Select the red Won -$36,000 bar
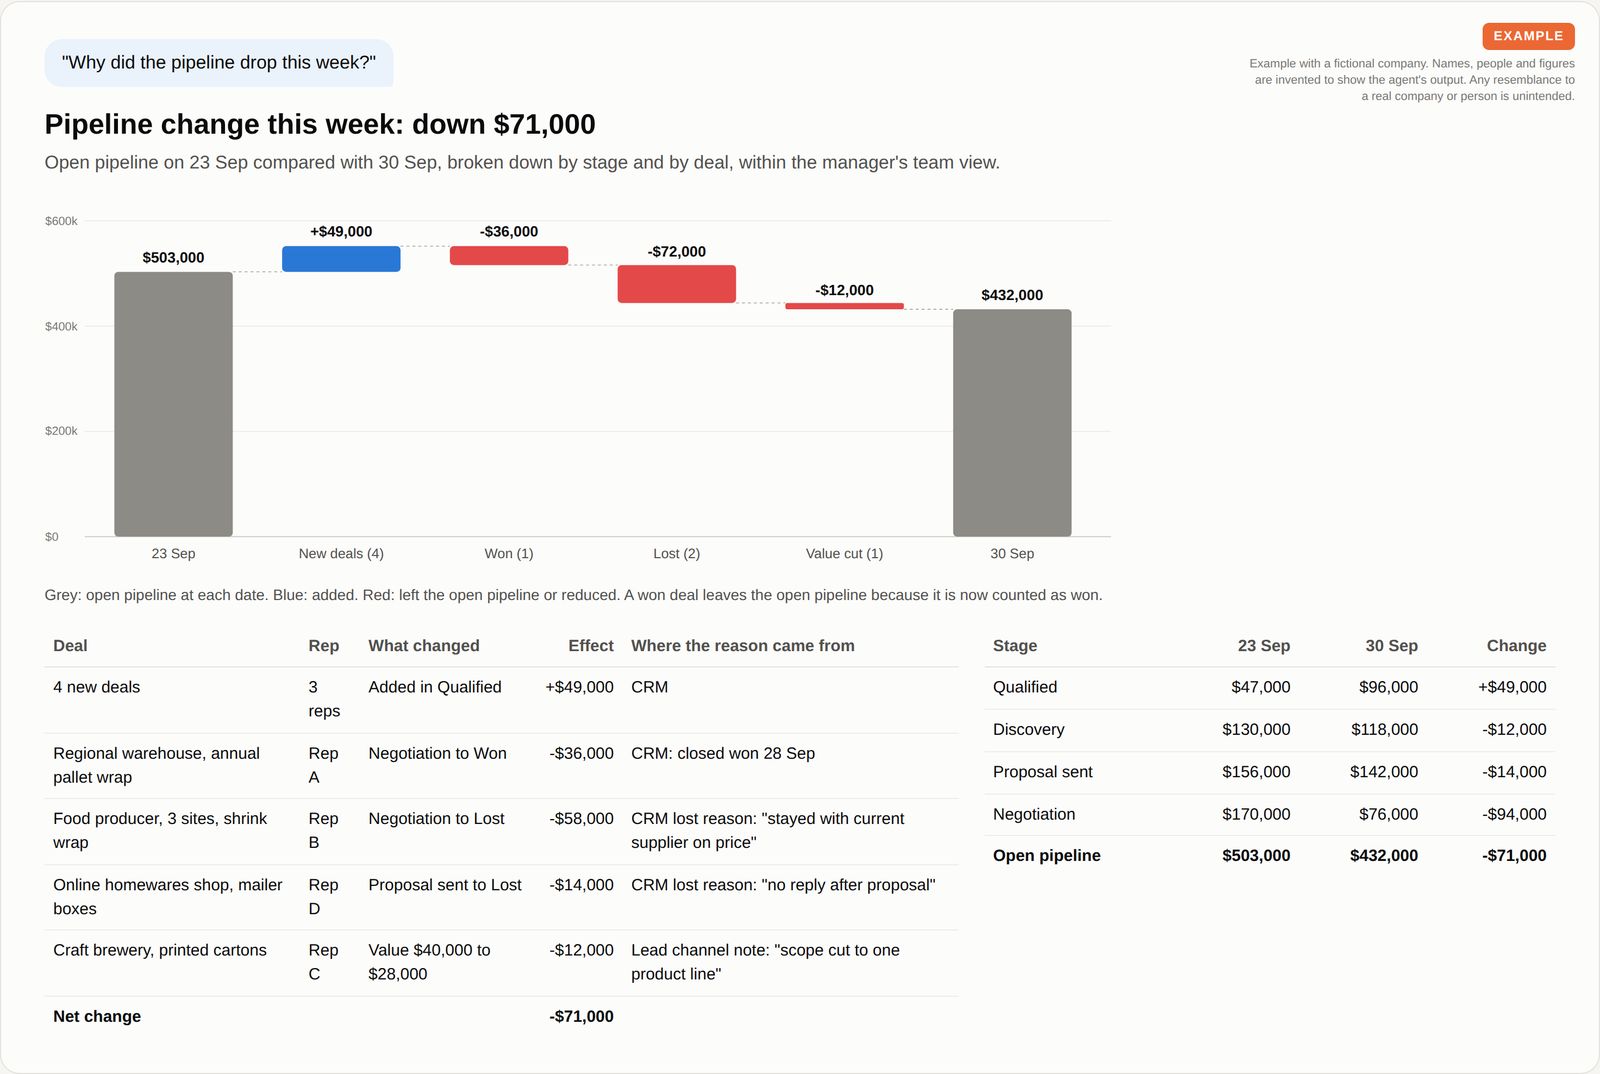The image size is (1600, 1074). 509,256
